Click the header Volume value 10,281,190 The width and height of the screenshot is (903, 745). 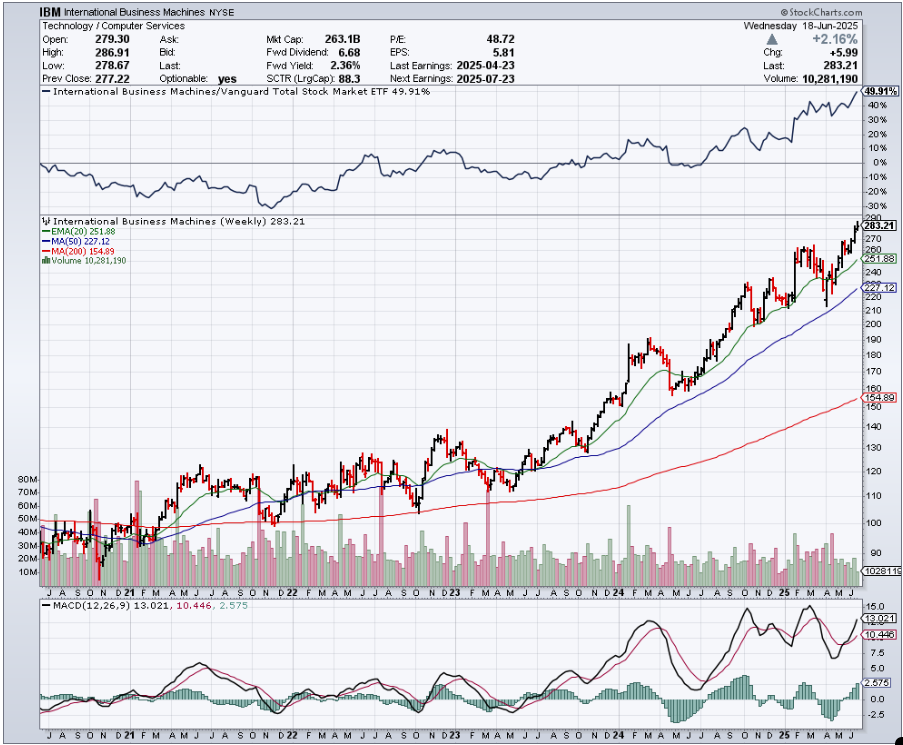[830, 79]
